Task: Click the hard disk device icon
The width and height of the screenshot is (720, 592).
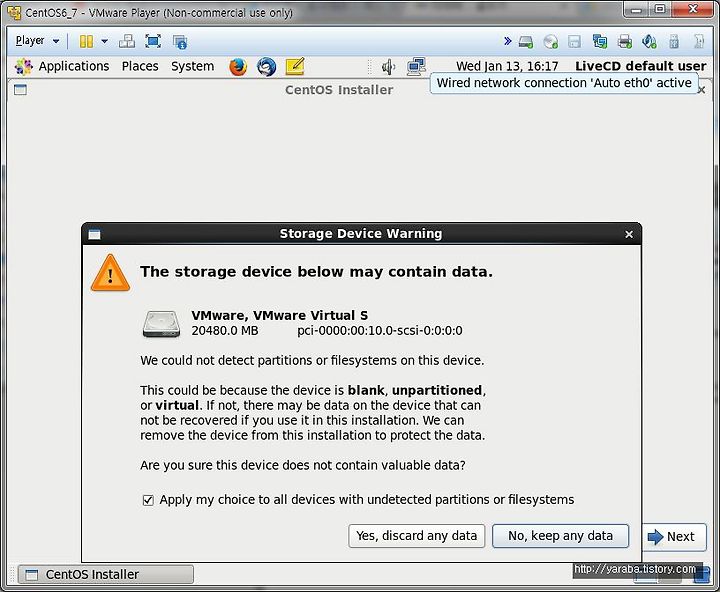Action: coord(526,42)
